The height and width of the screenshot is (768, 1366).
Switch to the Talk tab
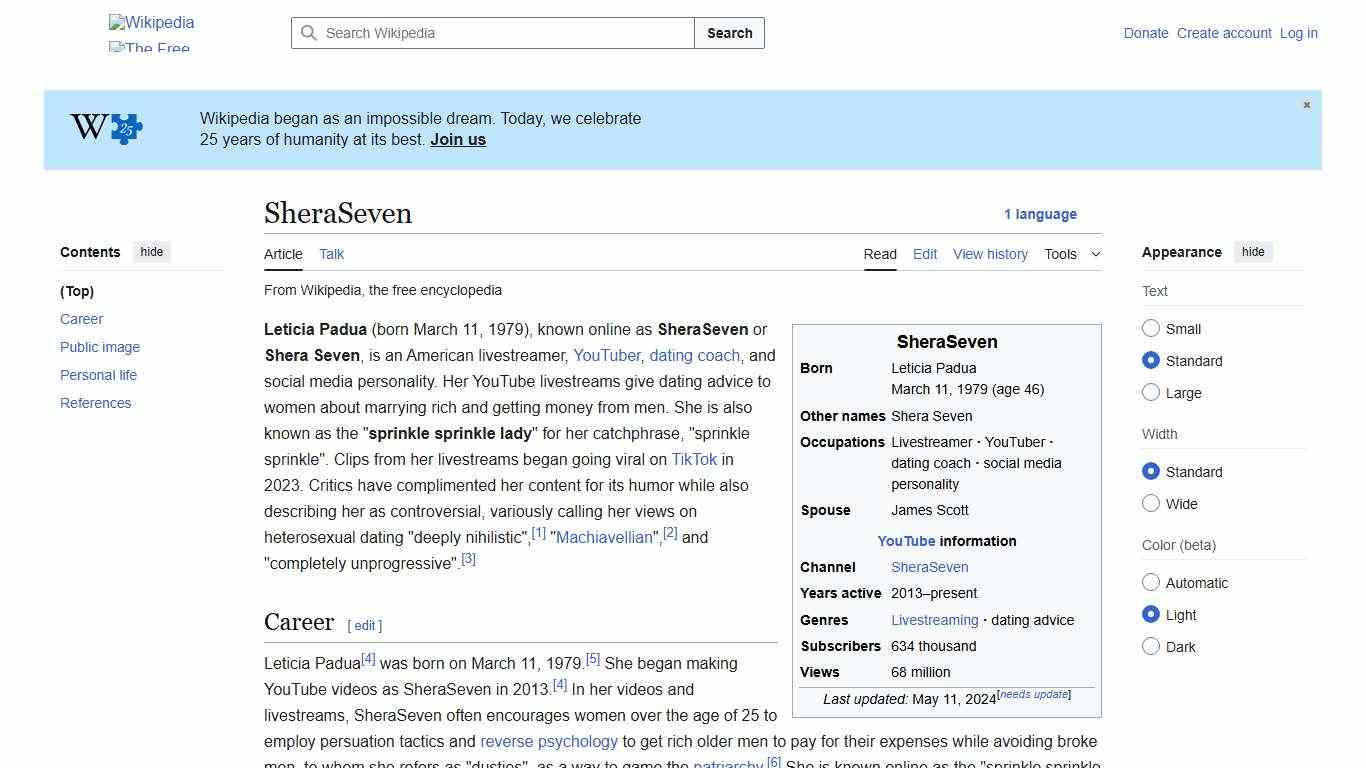(x=331, y=254)
